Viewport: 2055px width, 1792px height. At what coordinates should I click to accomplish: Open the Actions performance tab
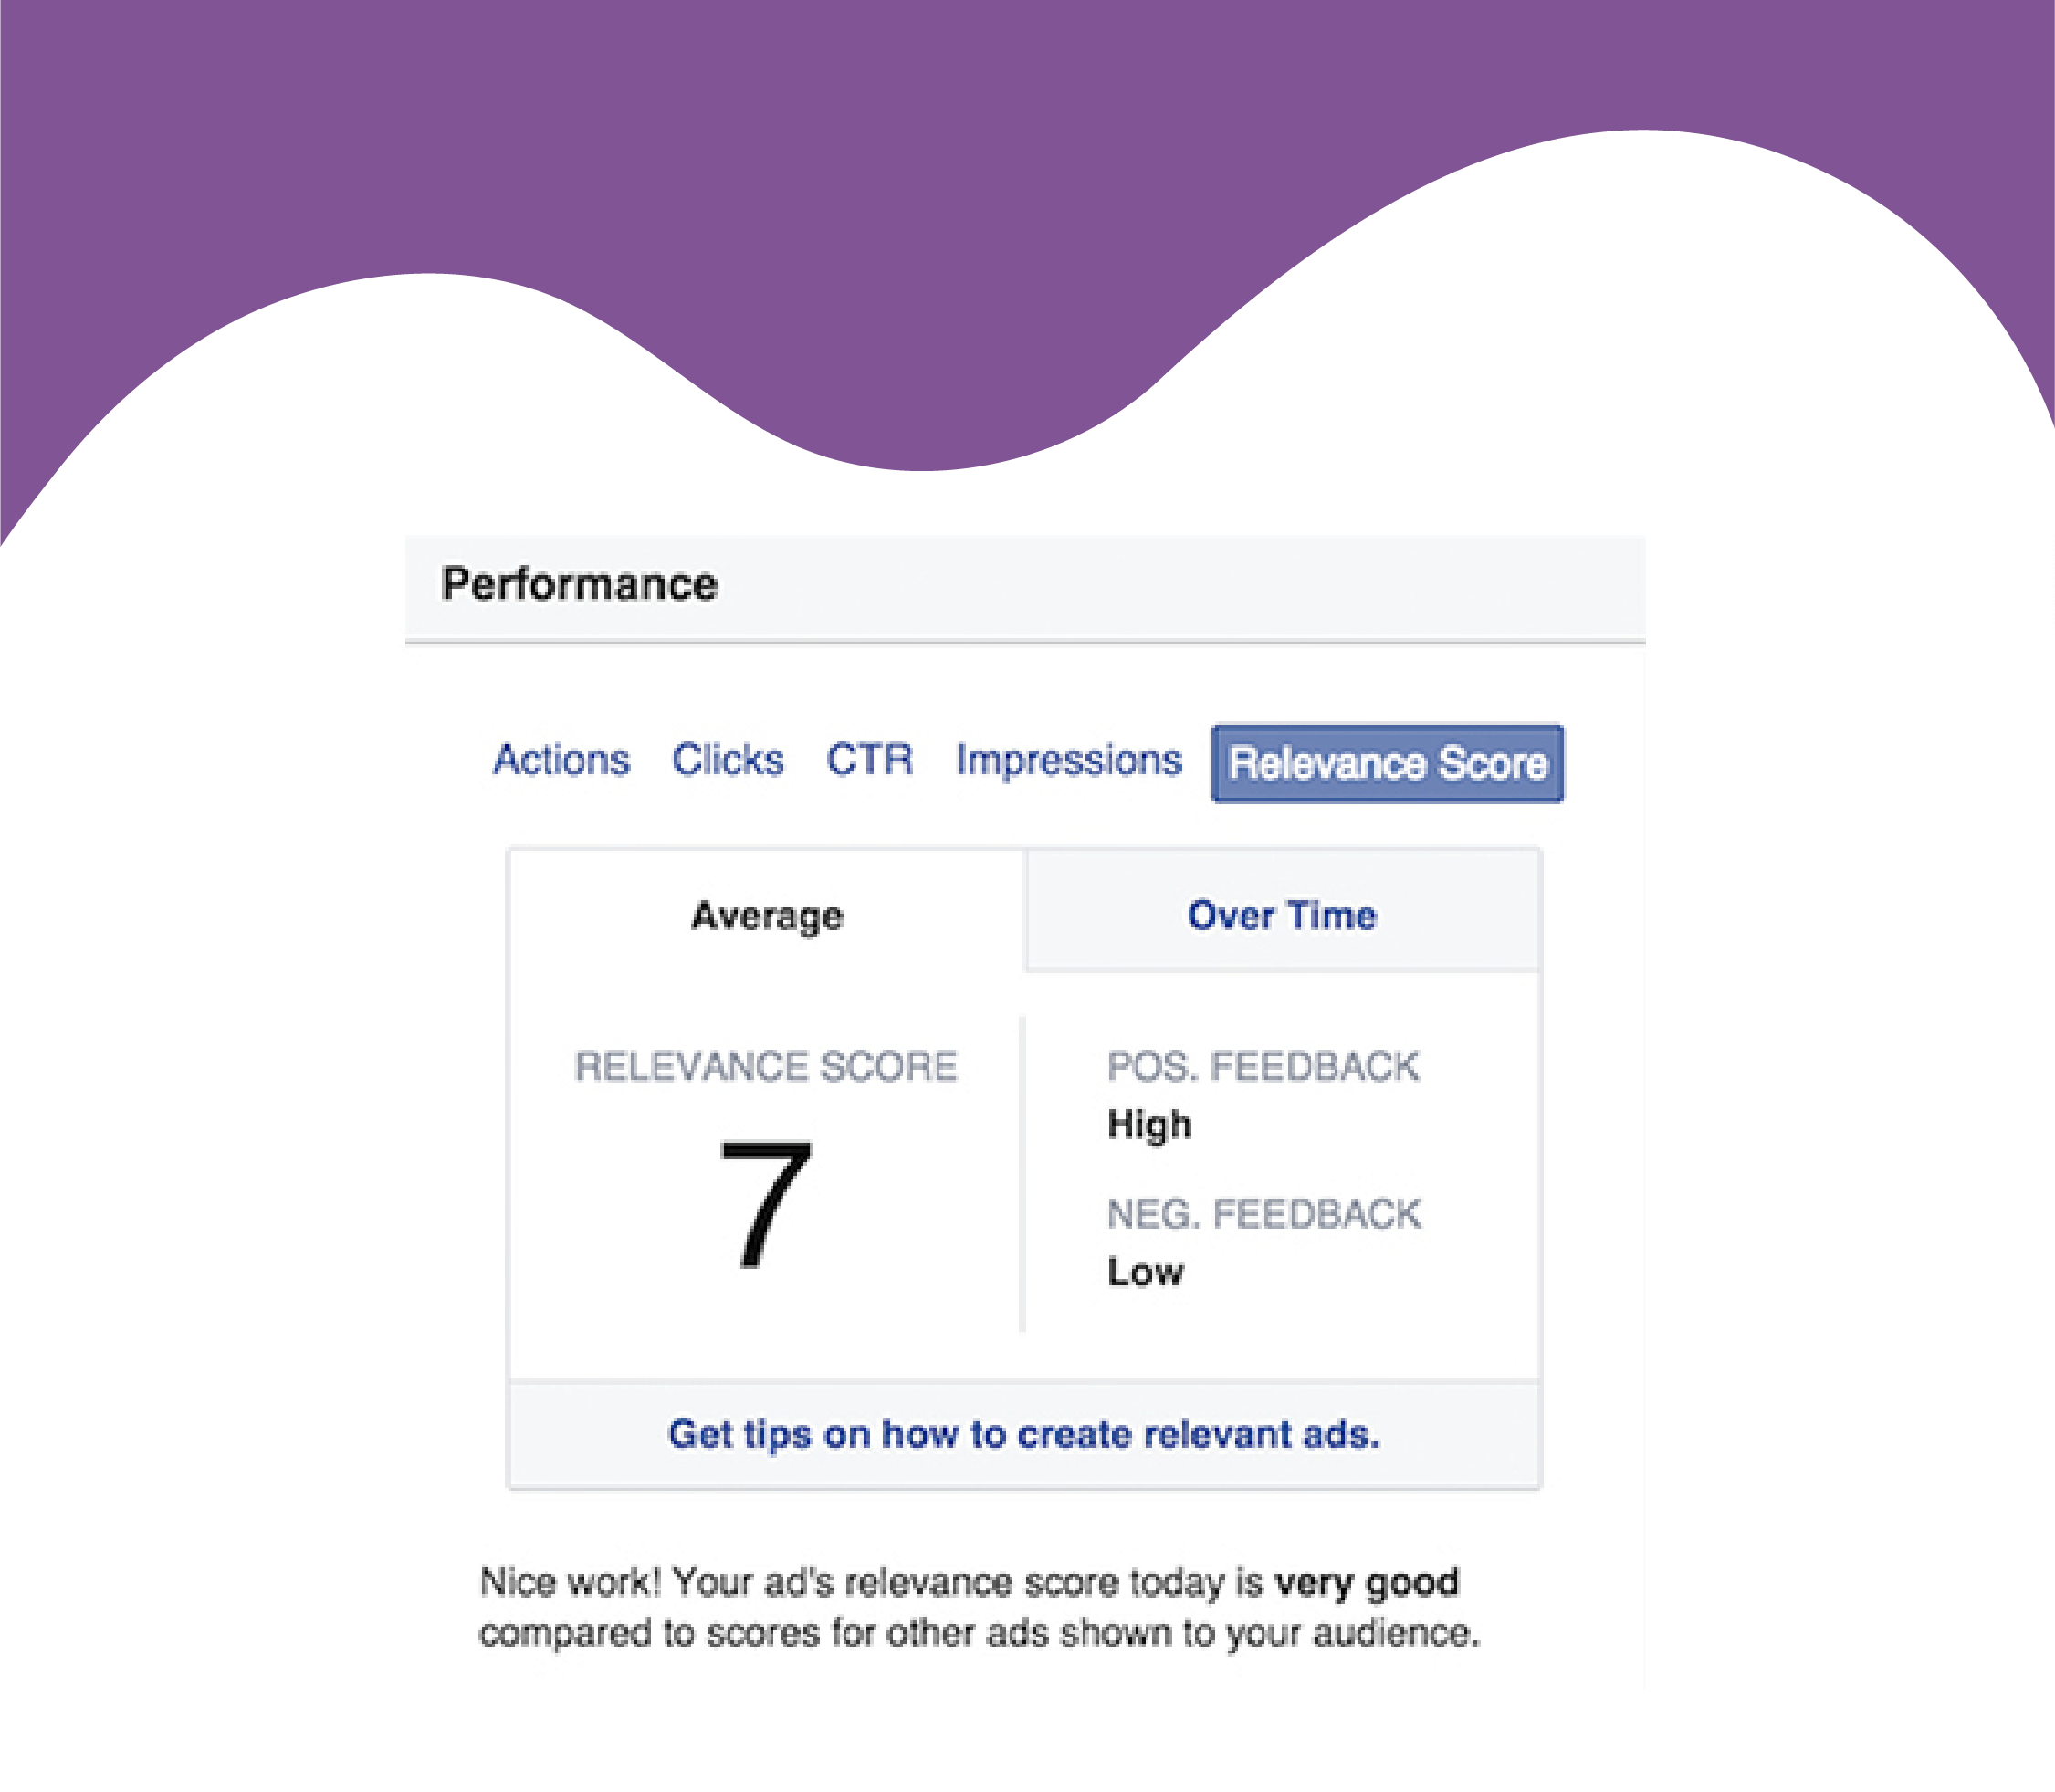[x=561, y=761]
